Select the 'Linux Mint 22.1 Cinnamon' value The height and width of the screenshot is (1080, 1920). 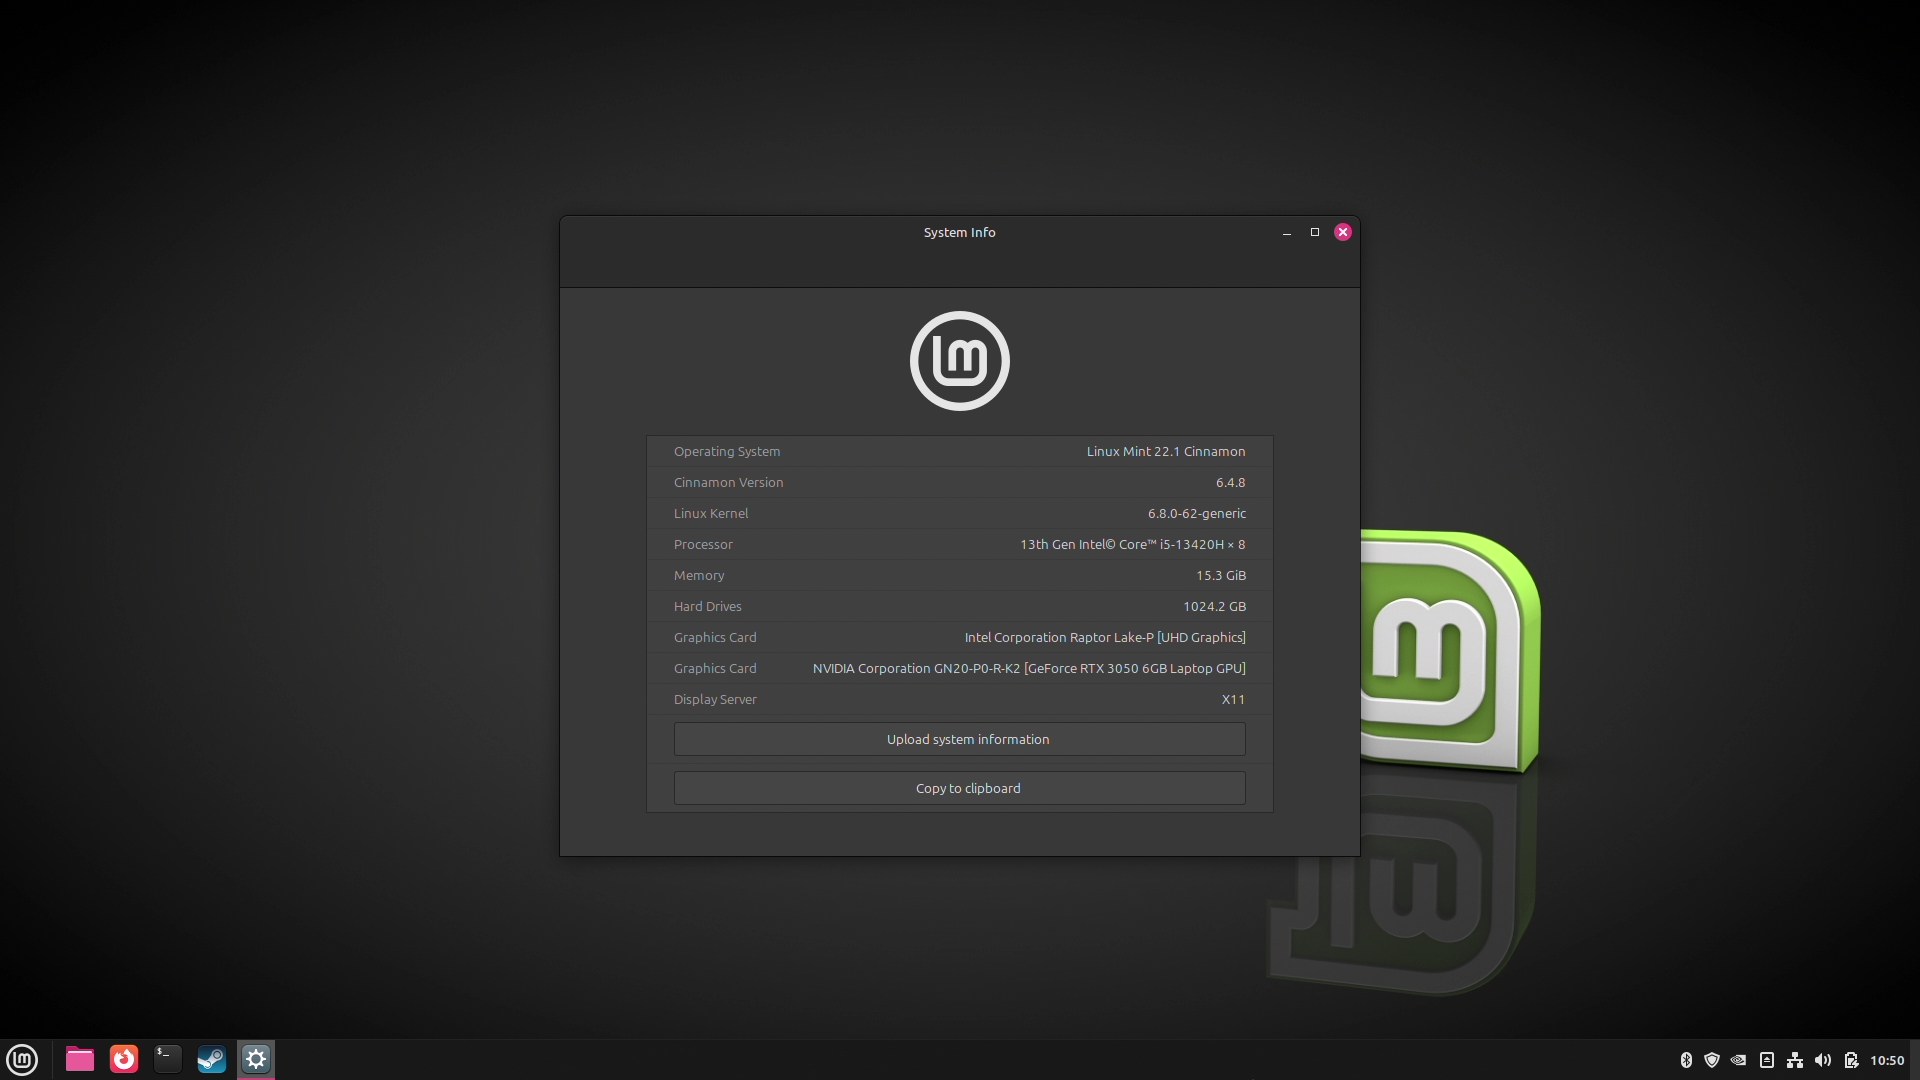[x=1166, y=451]
